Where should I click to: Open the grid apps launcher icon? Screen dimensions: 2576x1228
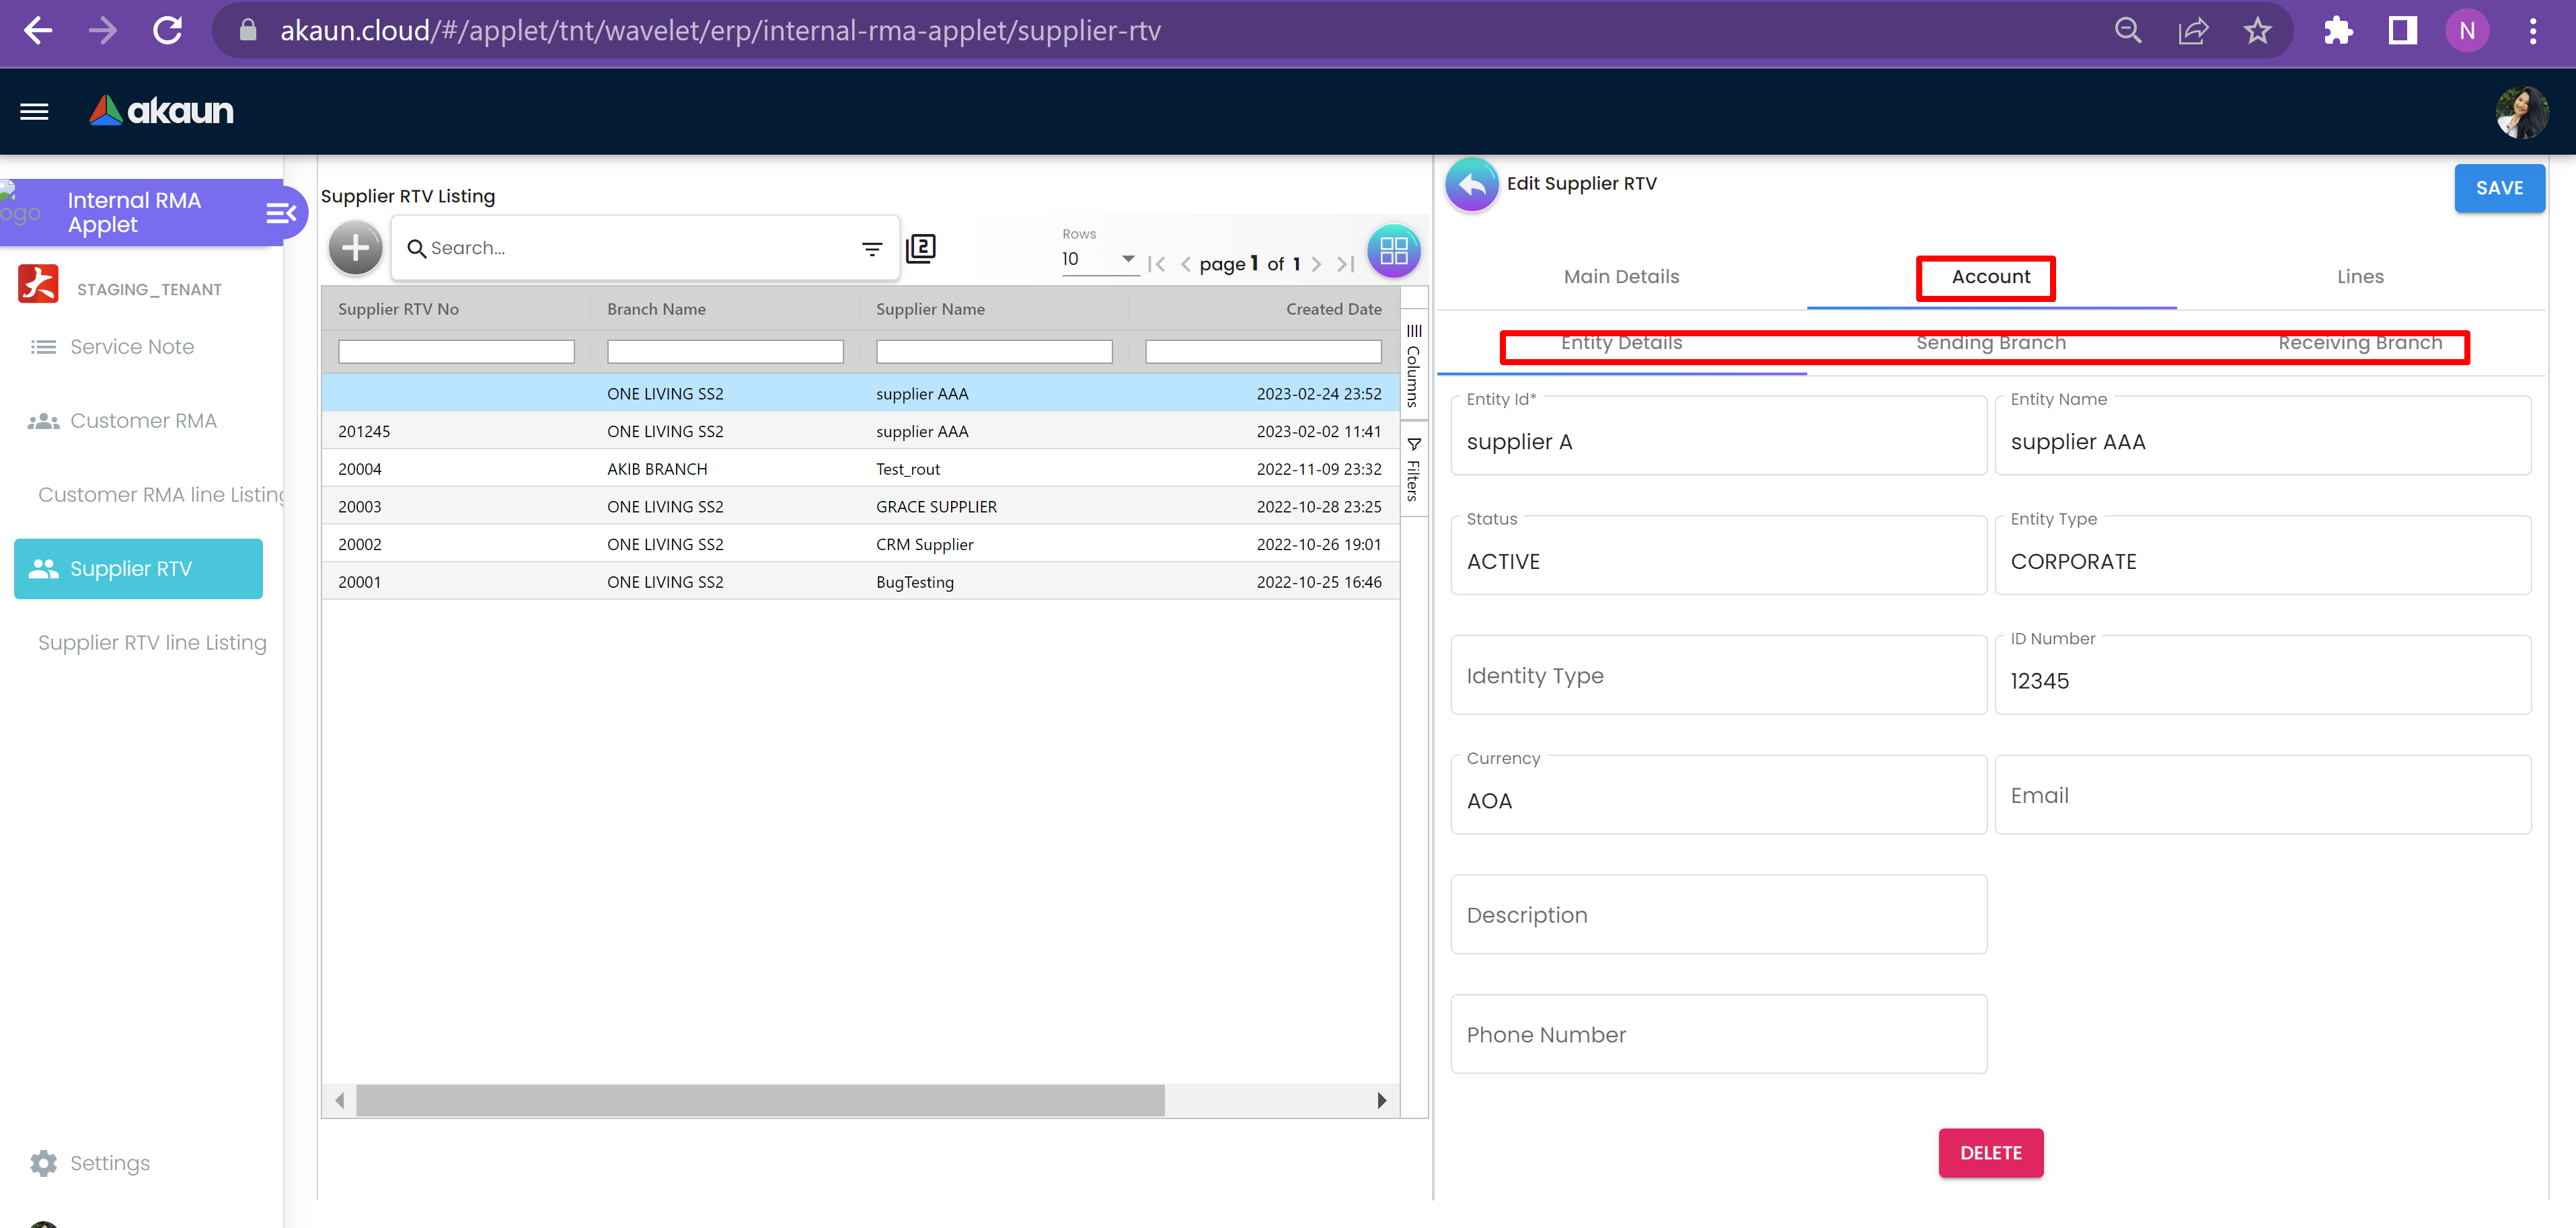coord(1393,250)
